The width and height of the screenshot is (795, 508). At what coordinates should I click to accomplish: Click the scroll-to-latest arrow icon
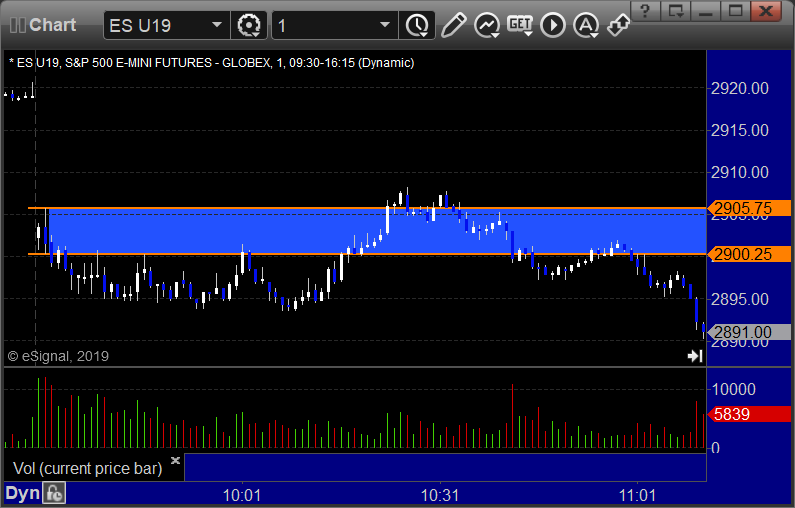(695, 356)
